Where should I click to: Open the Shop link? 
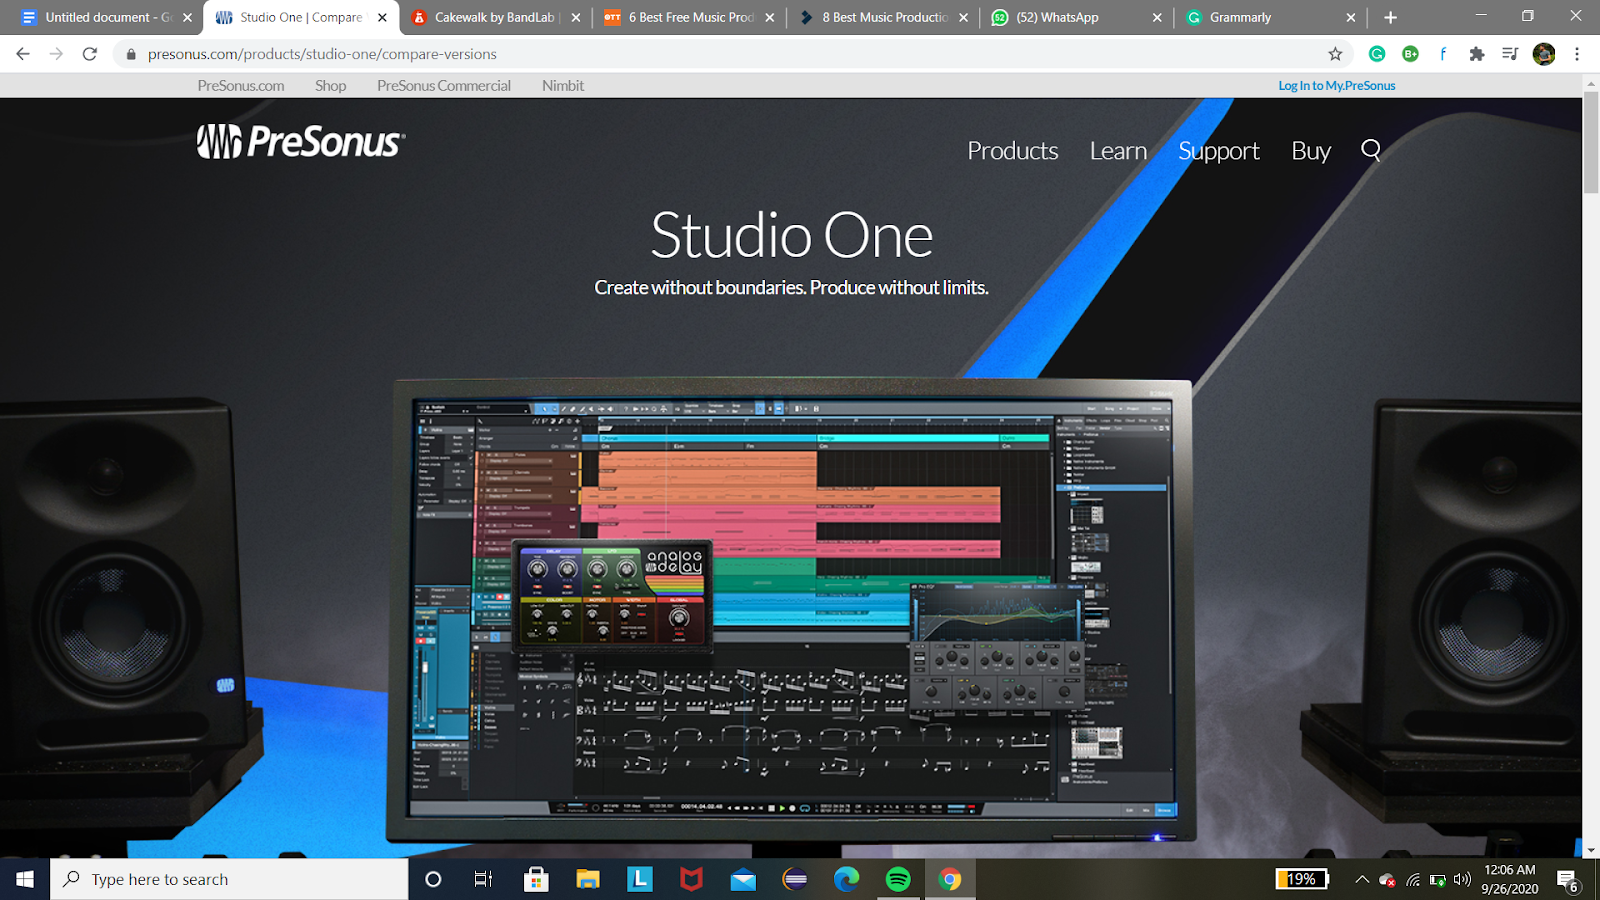click(x=330, y=86)
